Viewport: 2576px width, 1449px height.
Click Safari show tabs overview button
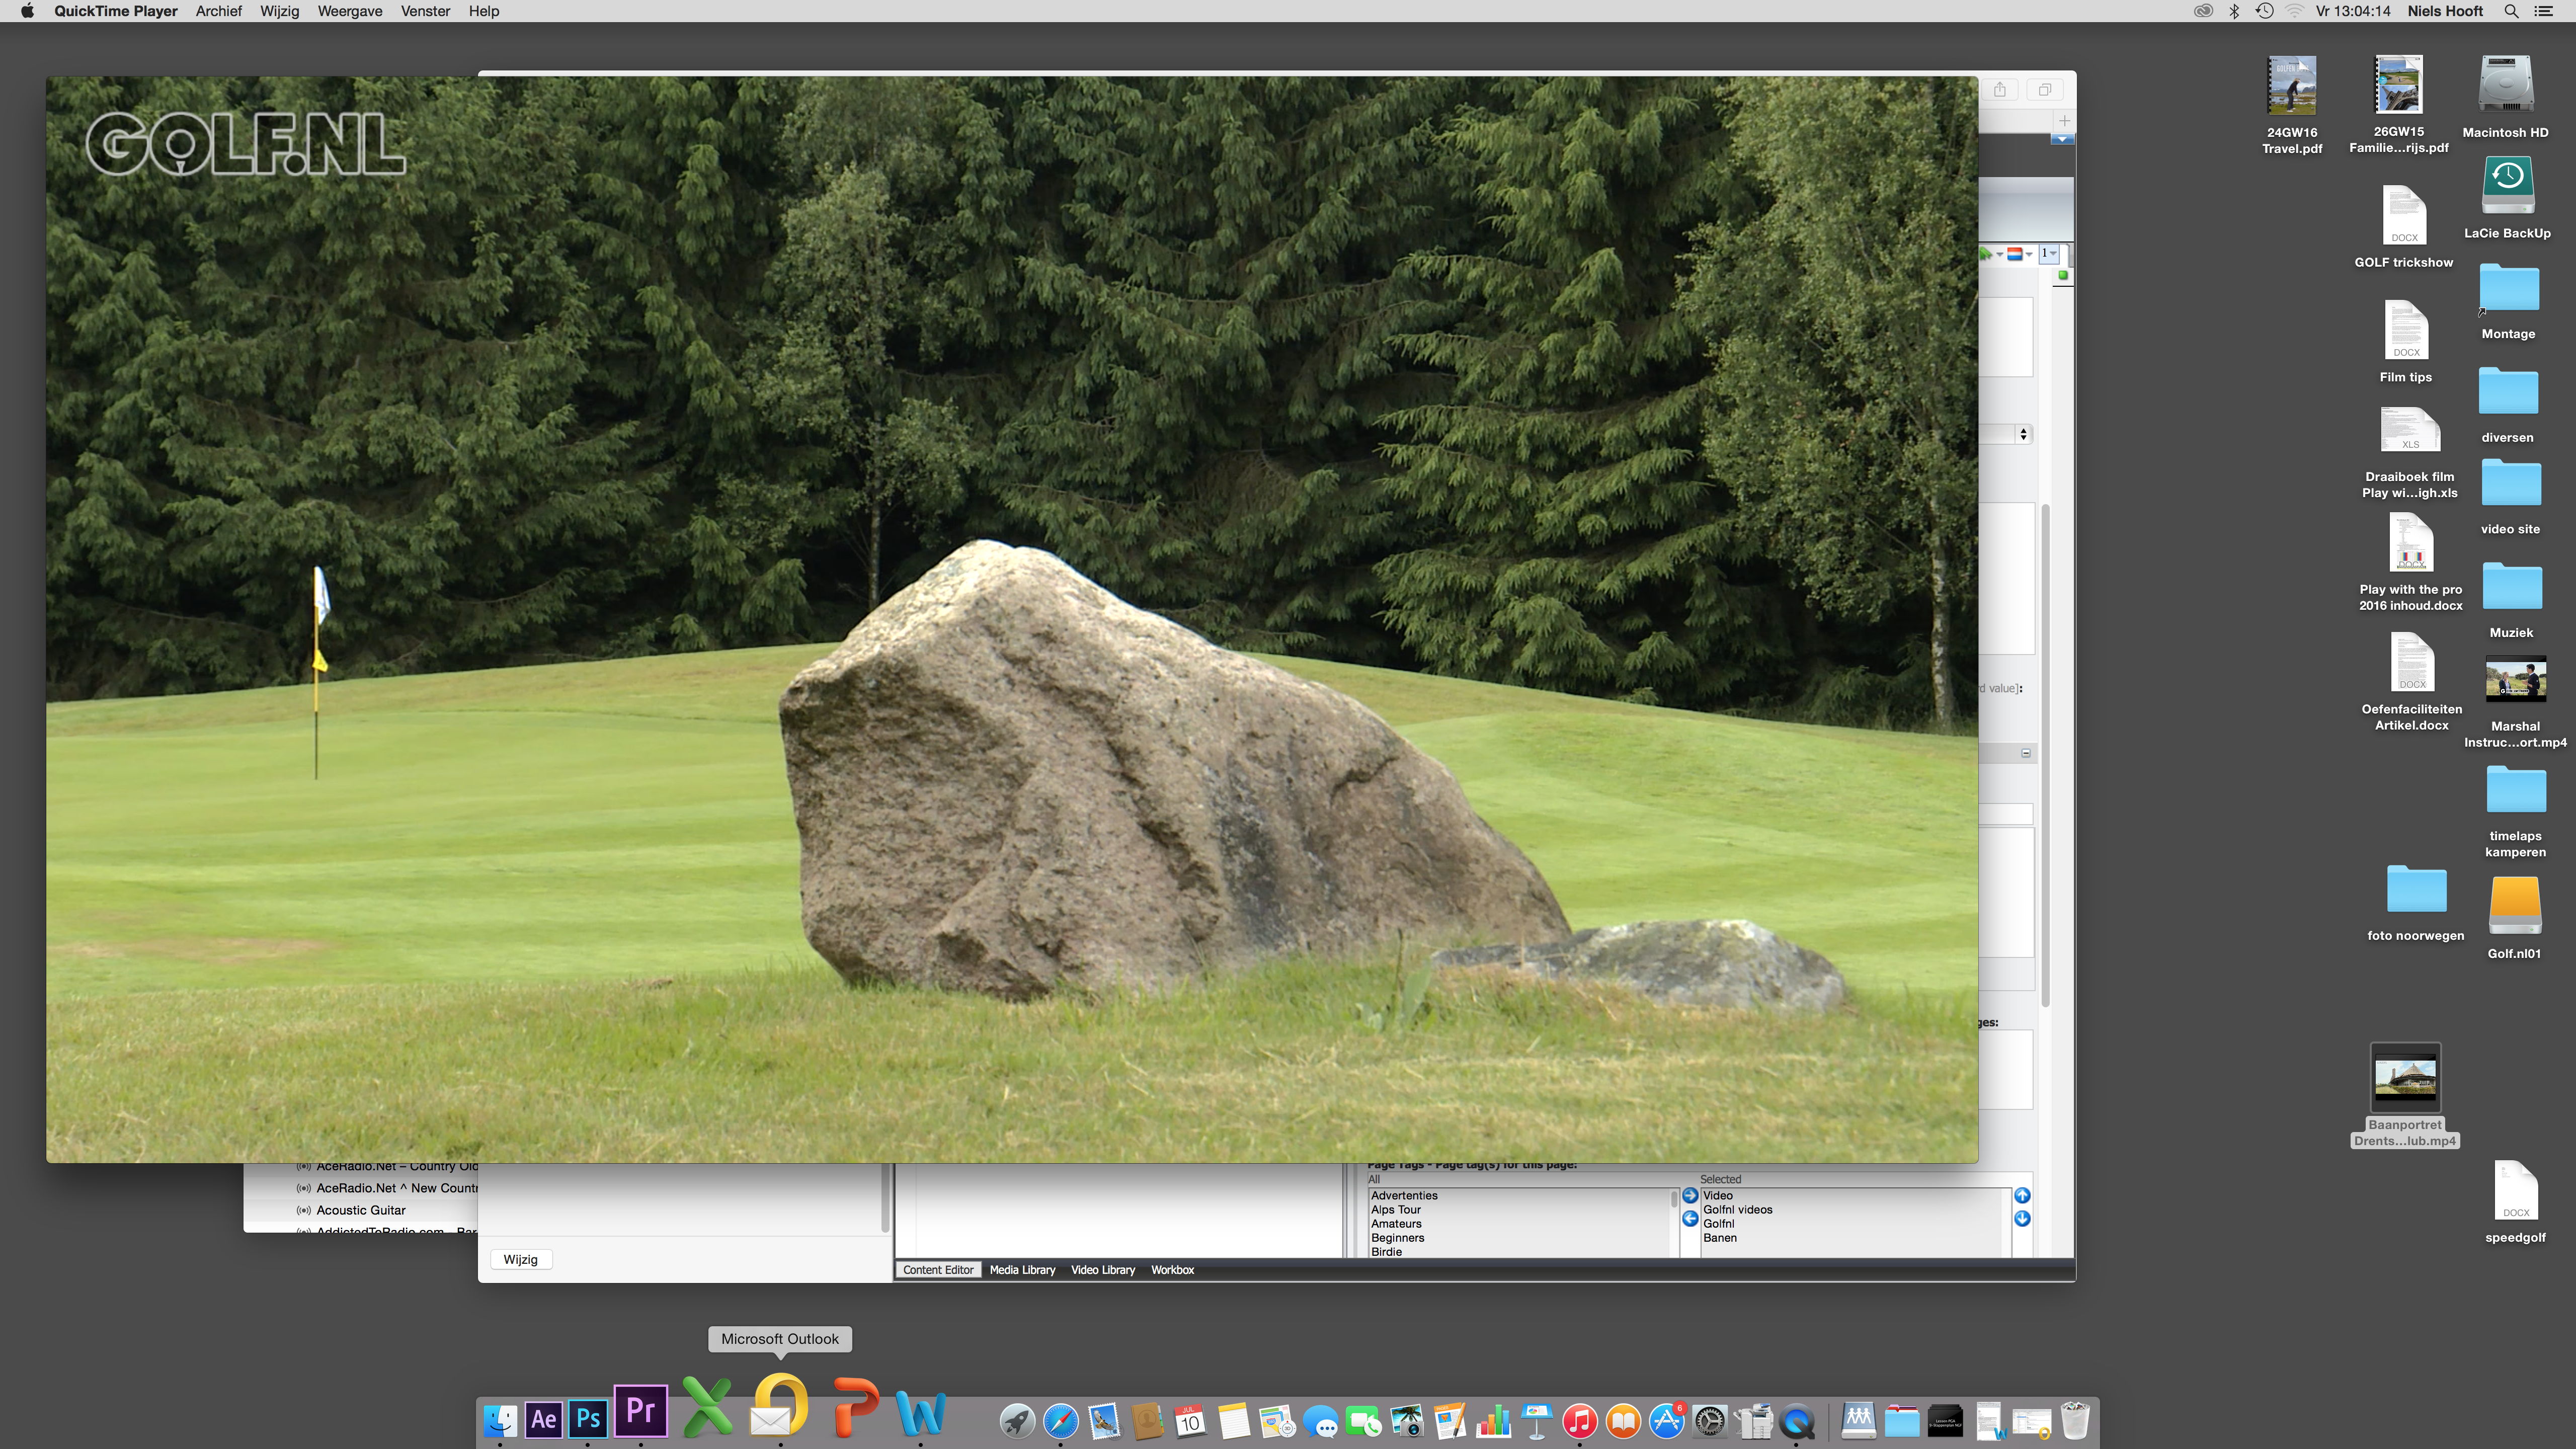(2045, 90)
